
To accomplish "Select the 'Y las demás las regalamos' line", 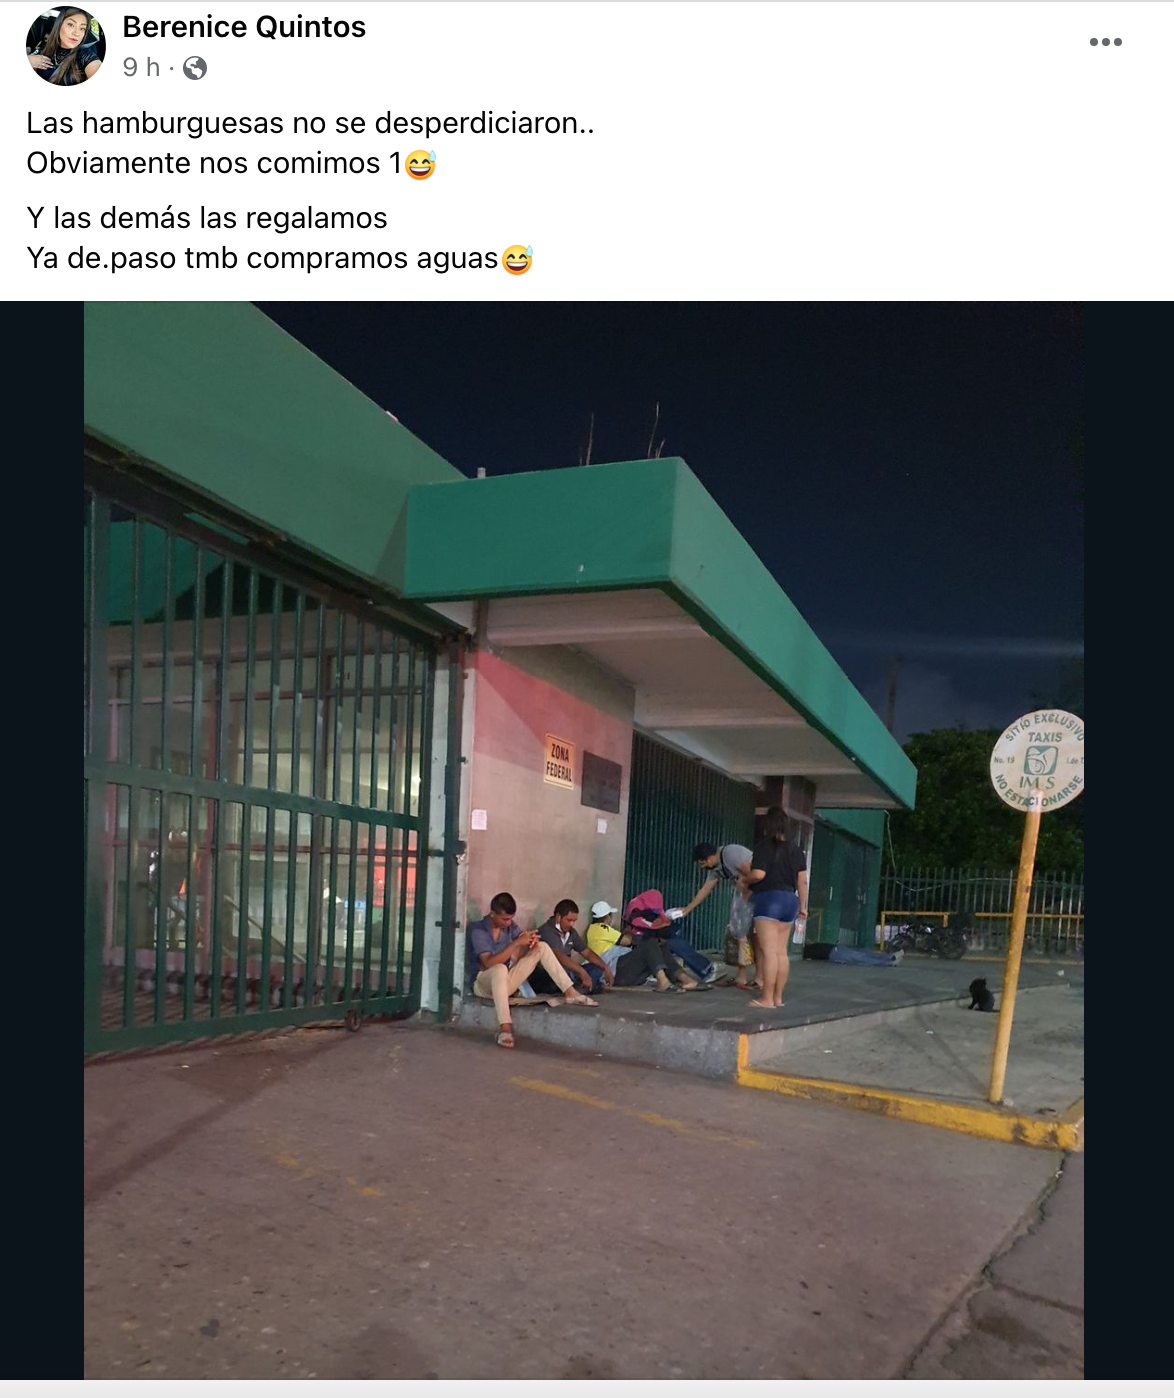I will pyautogui.click(x=207, y=218).
